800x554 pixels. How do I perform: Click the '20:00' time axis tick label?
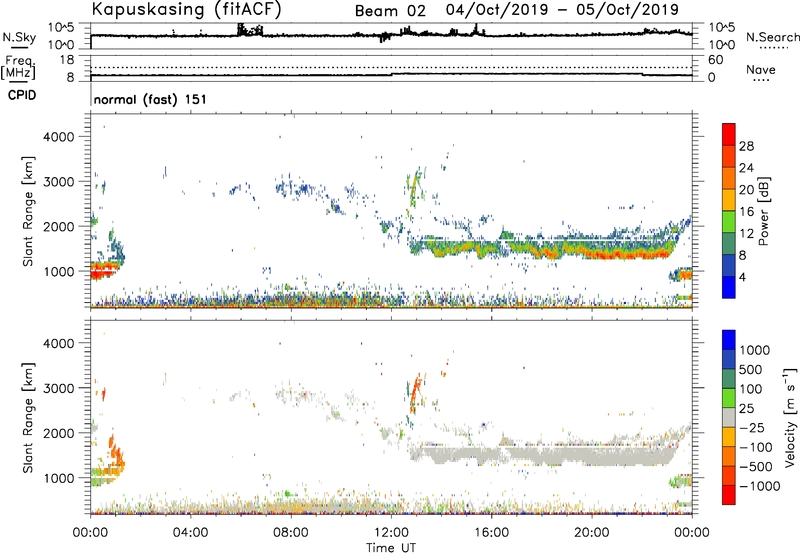pos(592,533)
